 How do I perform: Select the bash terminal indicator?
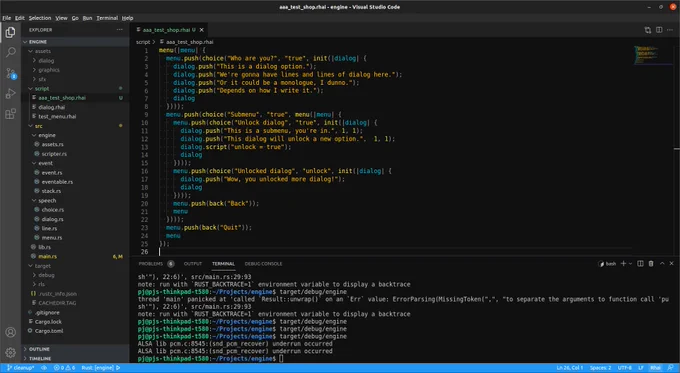point(607,263)
